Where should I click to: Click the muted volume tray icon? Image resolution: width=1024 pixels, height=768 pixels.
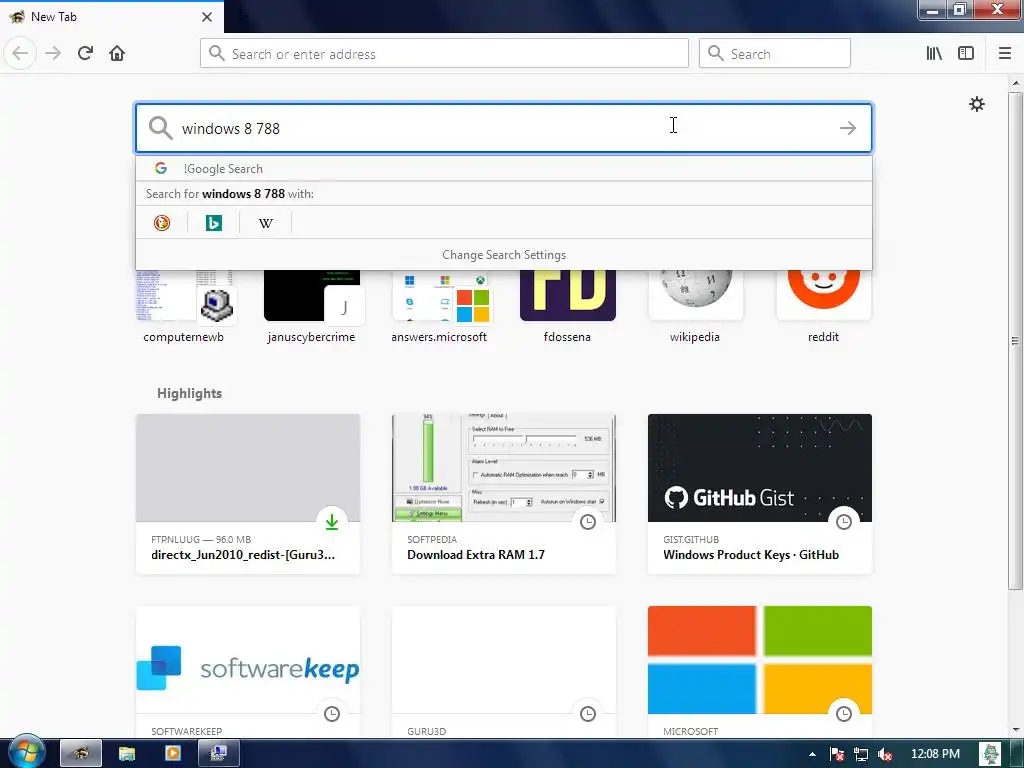[x=886, y=755]
